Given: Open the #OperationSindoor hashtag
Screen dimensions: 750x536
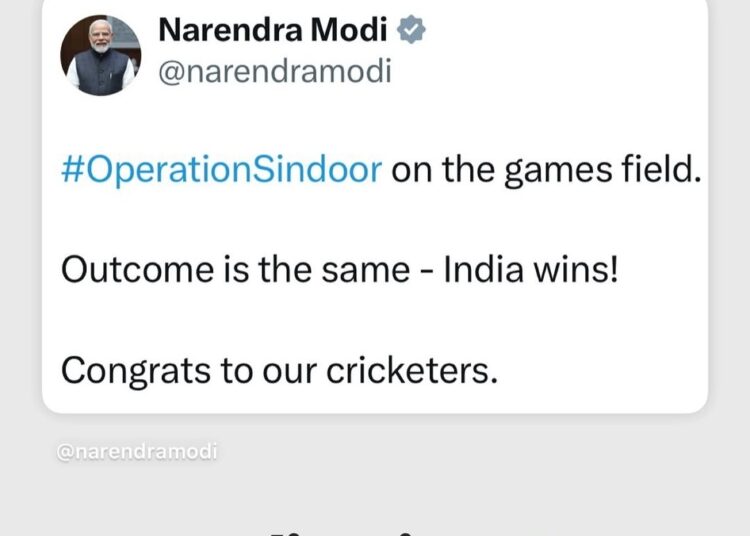Looking at the screenshot, I should coord(221,170).
